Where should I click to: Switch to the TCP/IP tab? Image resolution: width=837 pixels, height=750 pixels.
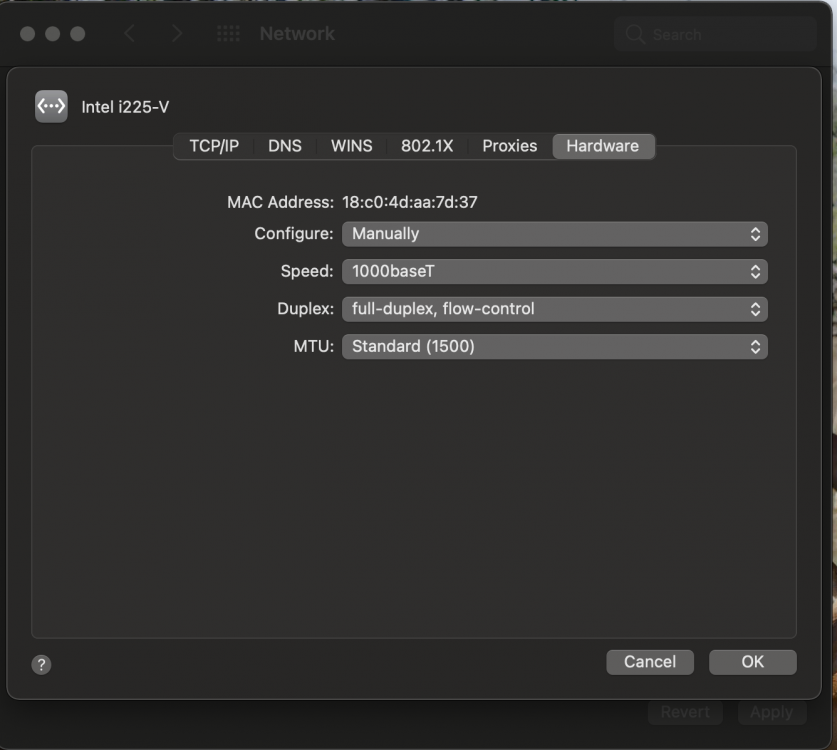(214, 146)
